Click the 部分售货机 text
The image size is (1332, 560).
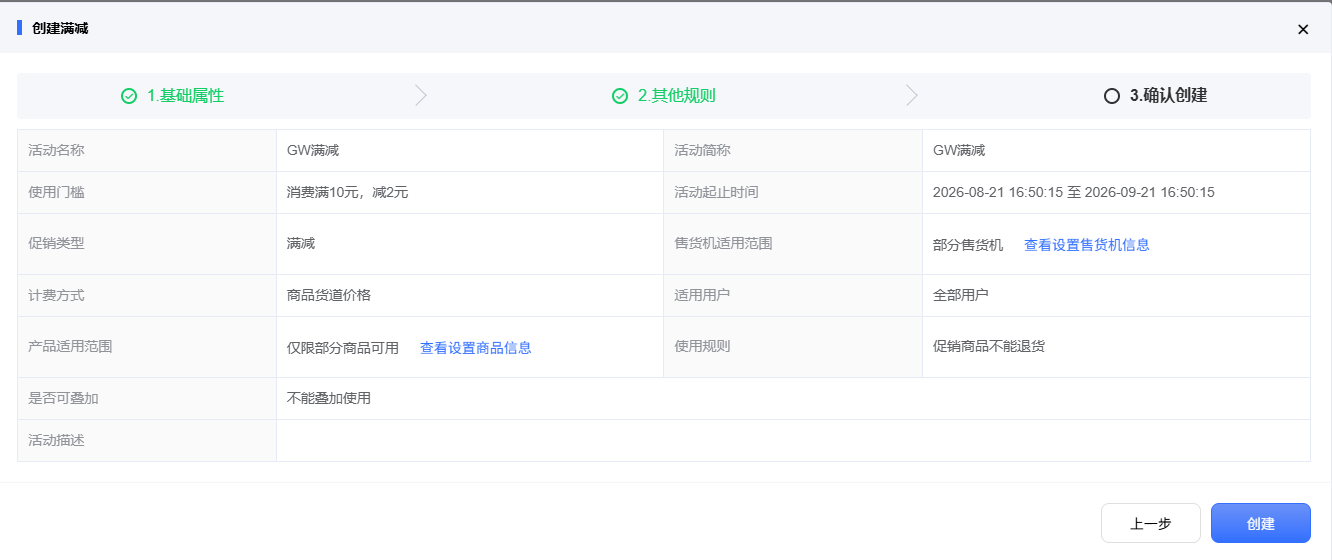click(x=968, y=245)
